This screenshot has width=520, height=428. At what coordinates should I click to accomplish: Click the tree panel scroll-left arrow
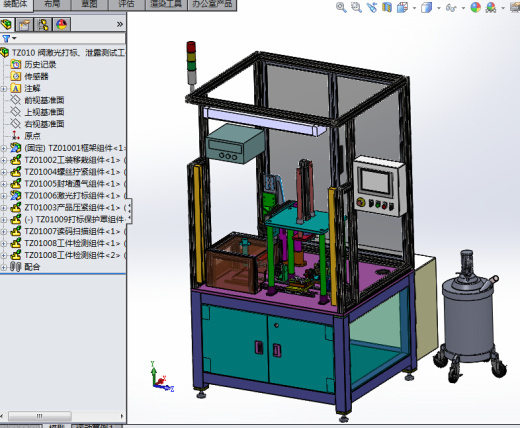tap(2, 416)
